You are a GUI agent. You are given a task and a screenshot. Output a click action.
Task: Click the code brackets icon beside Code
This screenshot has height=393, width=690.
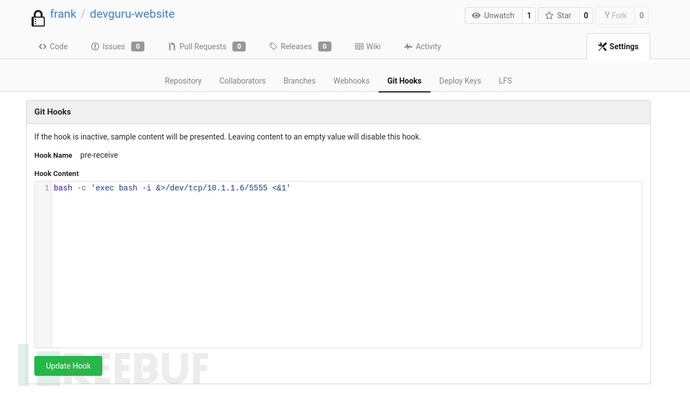42,47
